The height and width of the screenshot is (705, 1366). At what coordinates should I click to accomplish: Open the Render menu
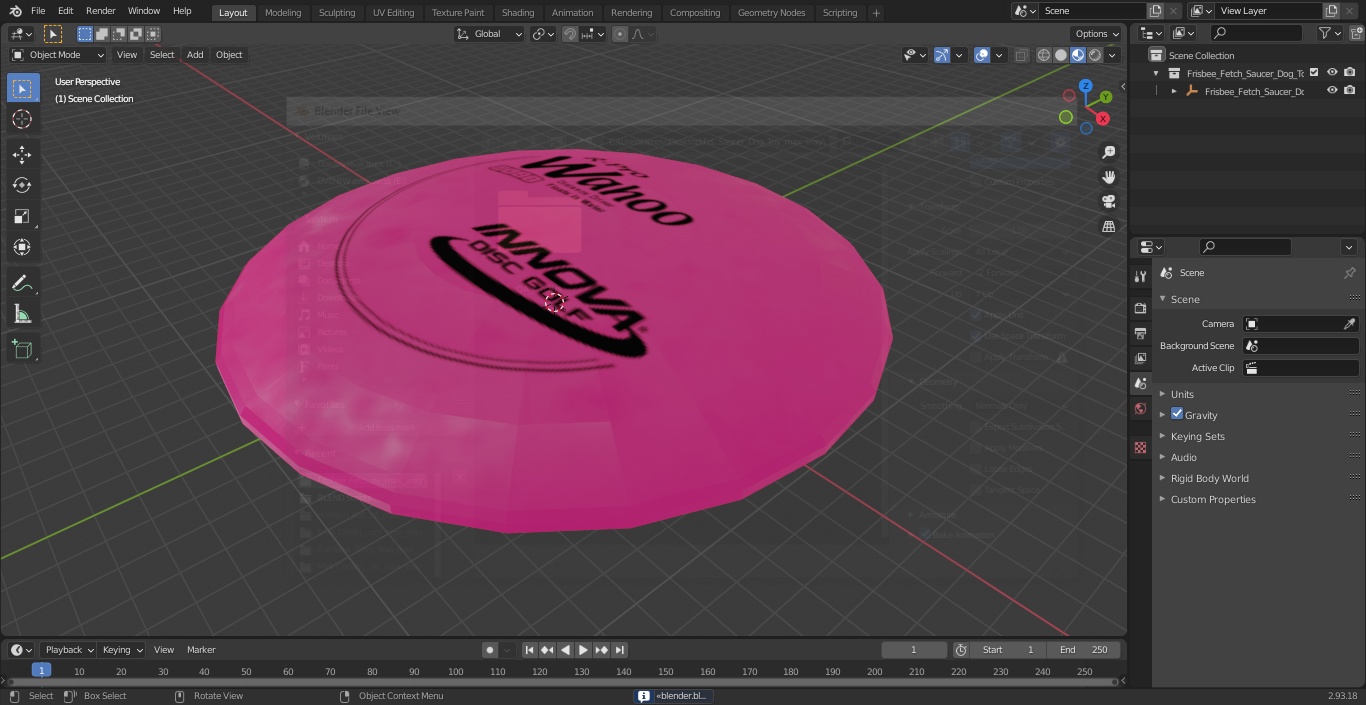click(100, 11)
